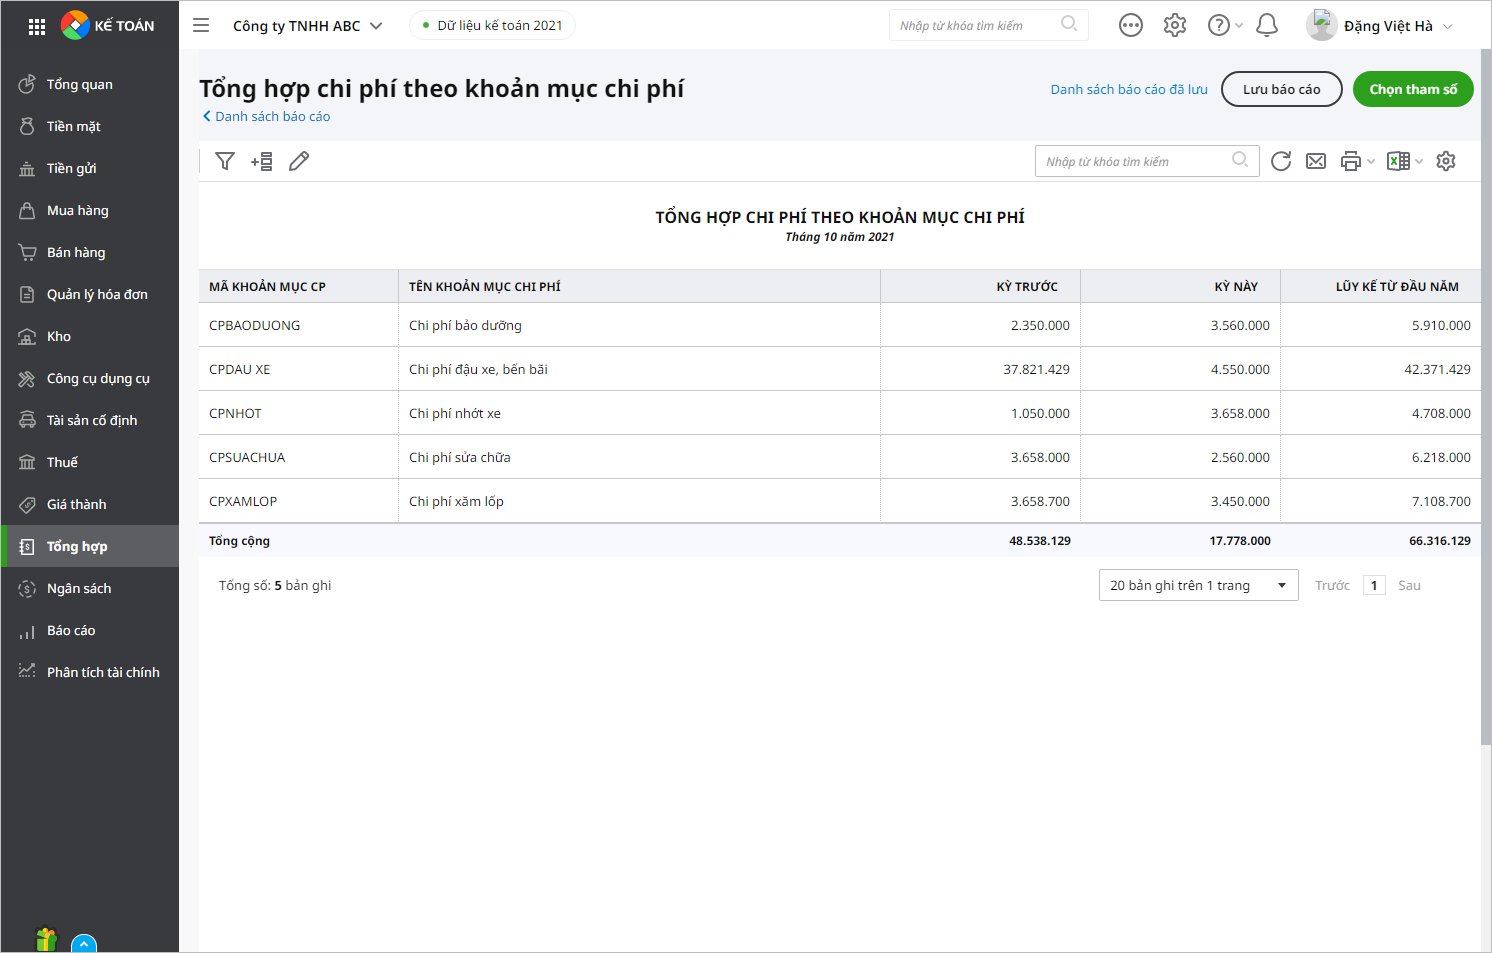
Task: Select the edit (pencil) icon
Action: pos(298,160)
